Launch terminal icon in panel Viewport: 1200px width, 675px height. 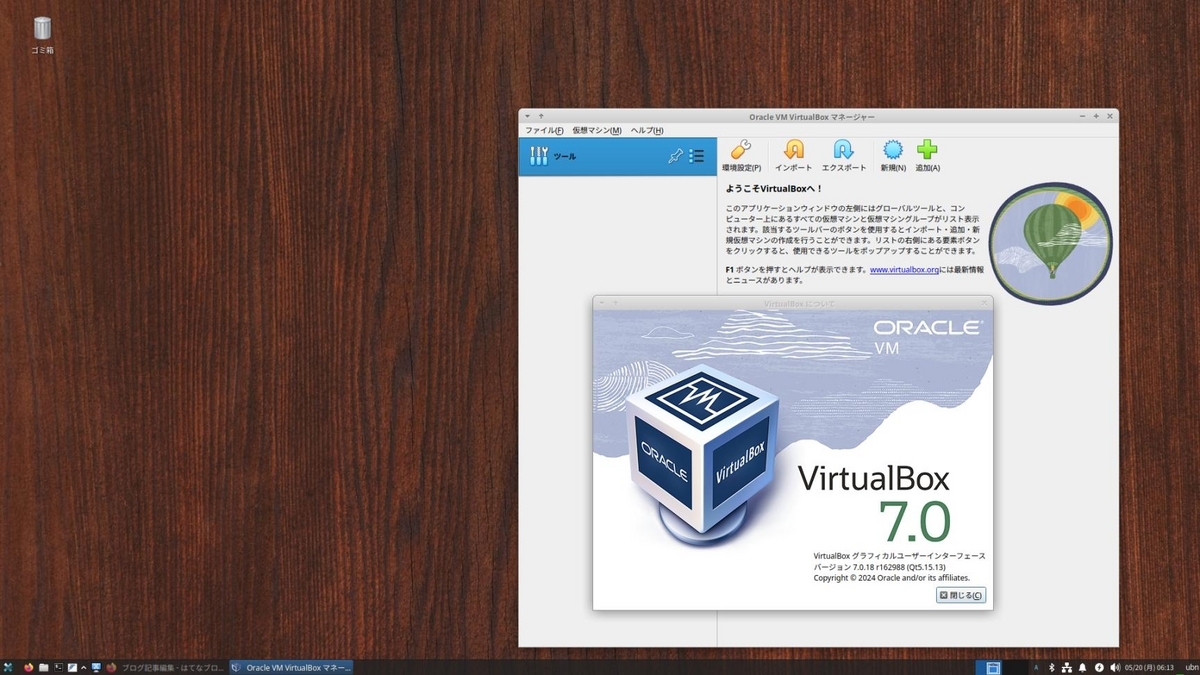tap(58, 667)
